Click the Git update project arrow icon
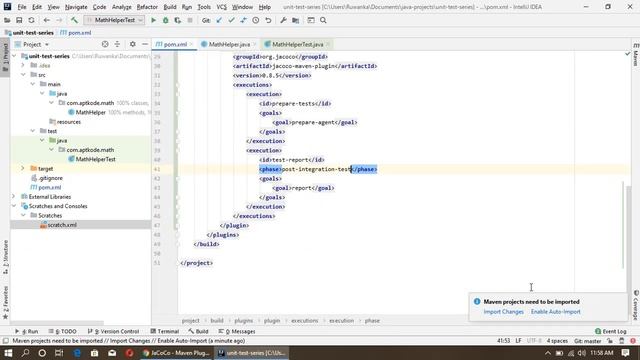The width and height of the screenshot is (640, 360). tap(219, 20)
